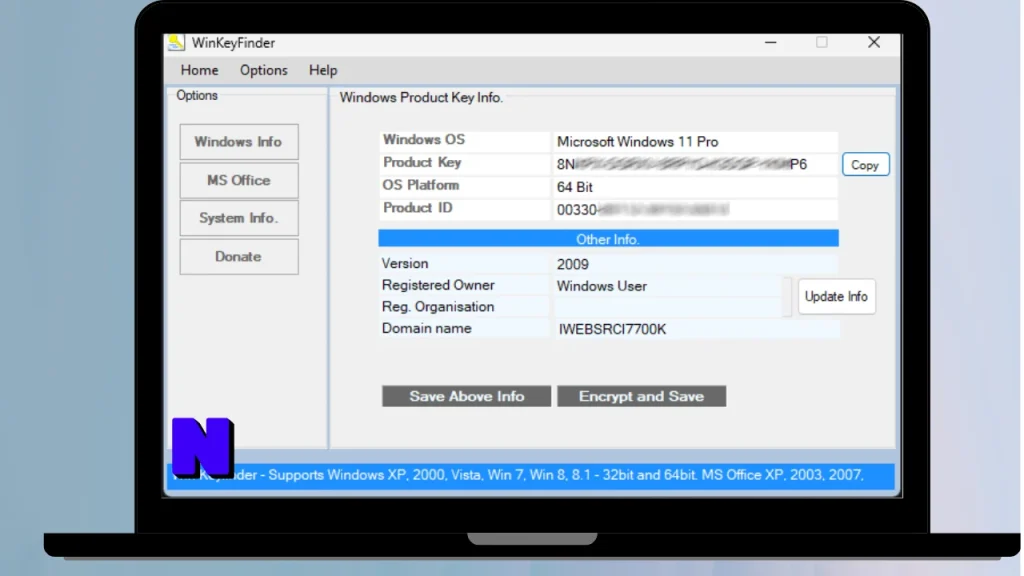Screen dimensions: 1024x576
Task: Click the Product Key value field
Action: pos(696,165)
